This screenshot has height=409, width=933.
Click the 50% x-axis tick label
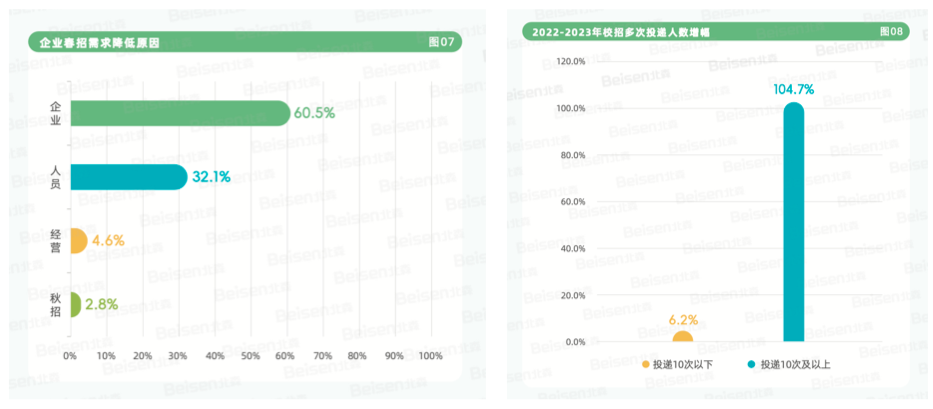250,356
